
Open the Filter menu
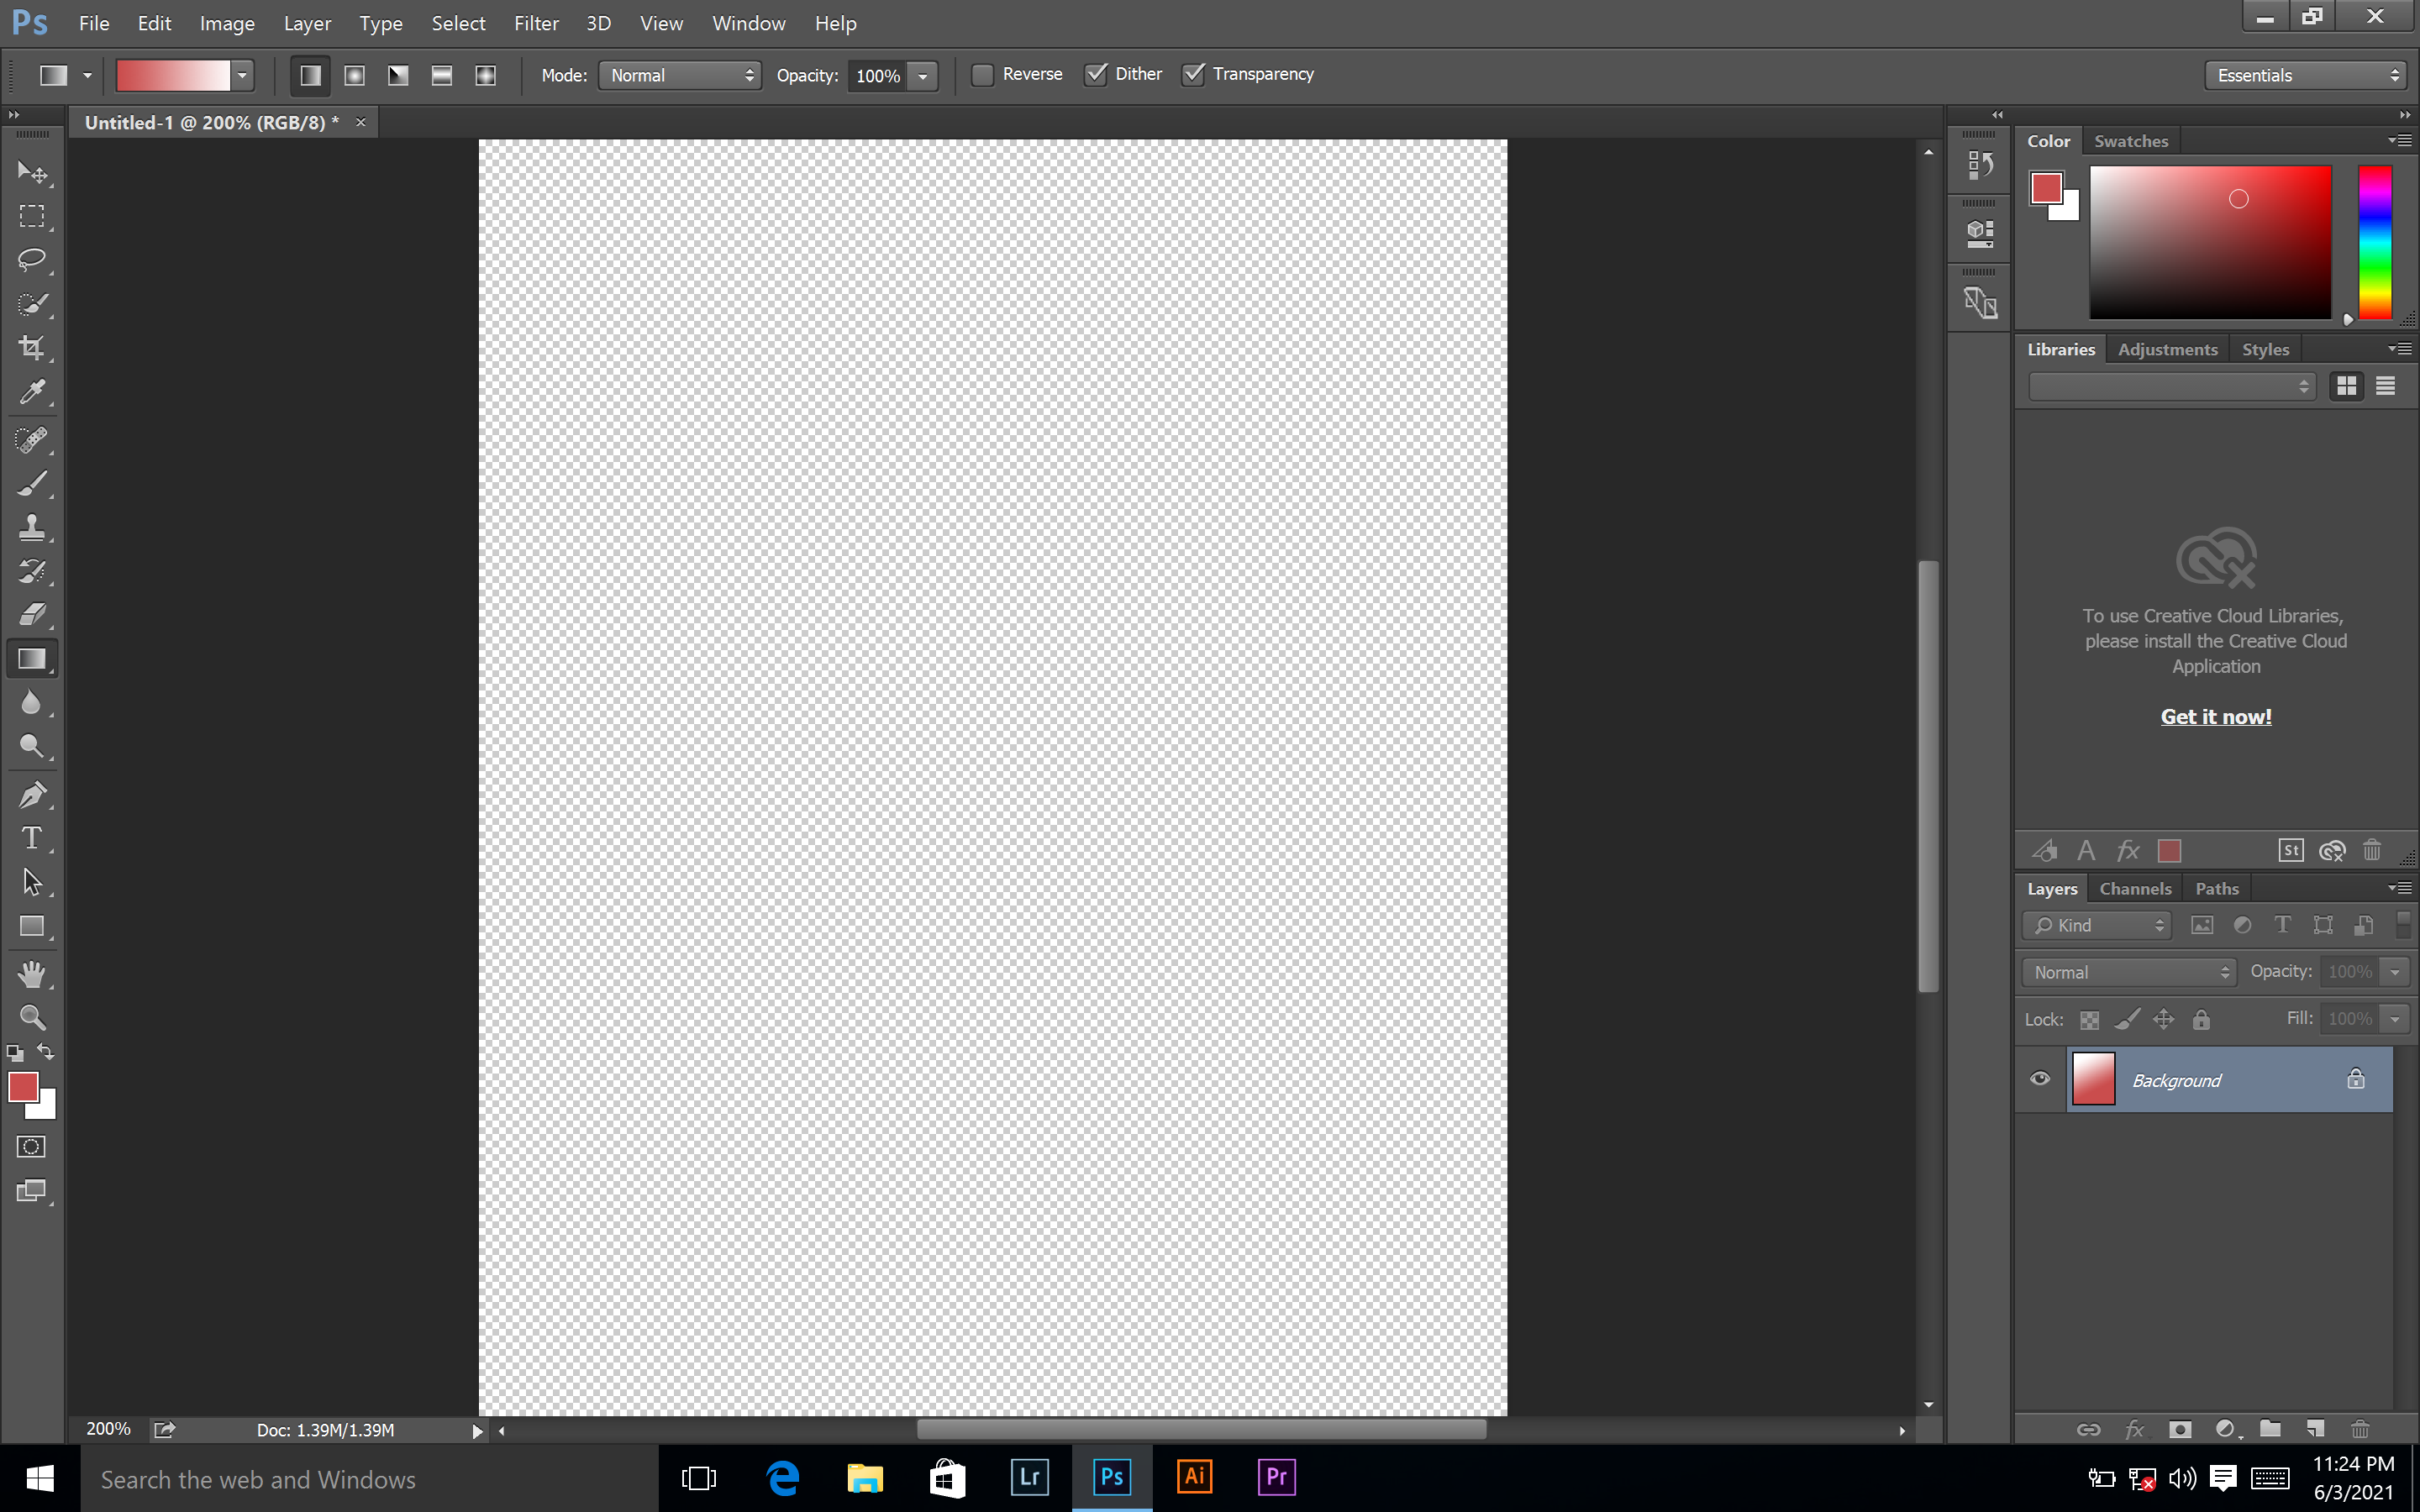(536, 23)
